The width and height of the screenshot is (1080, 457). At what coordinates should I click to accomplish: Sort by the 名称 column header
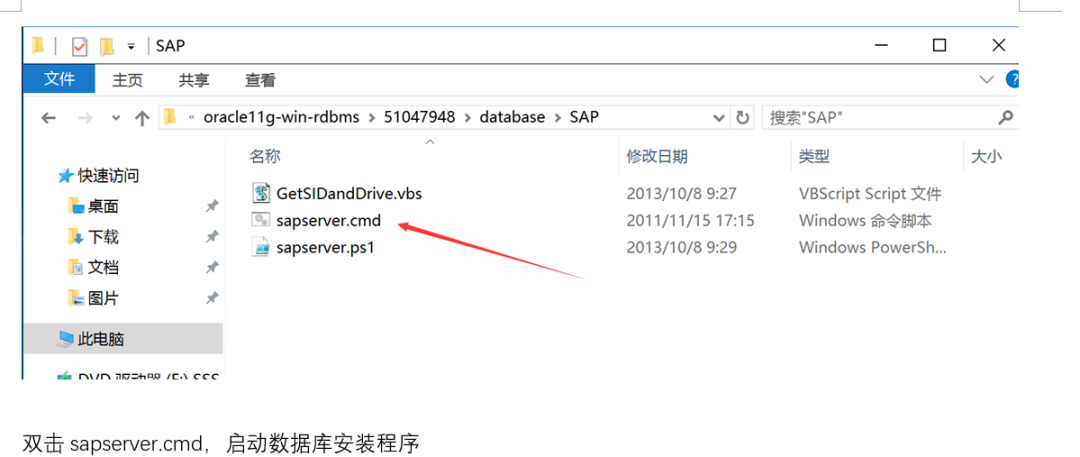264,156
